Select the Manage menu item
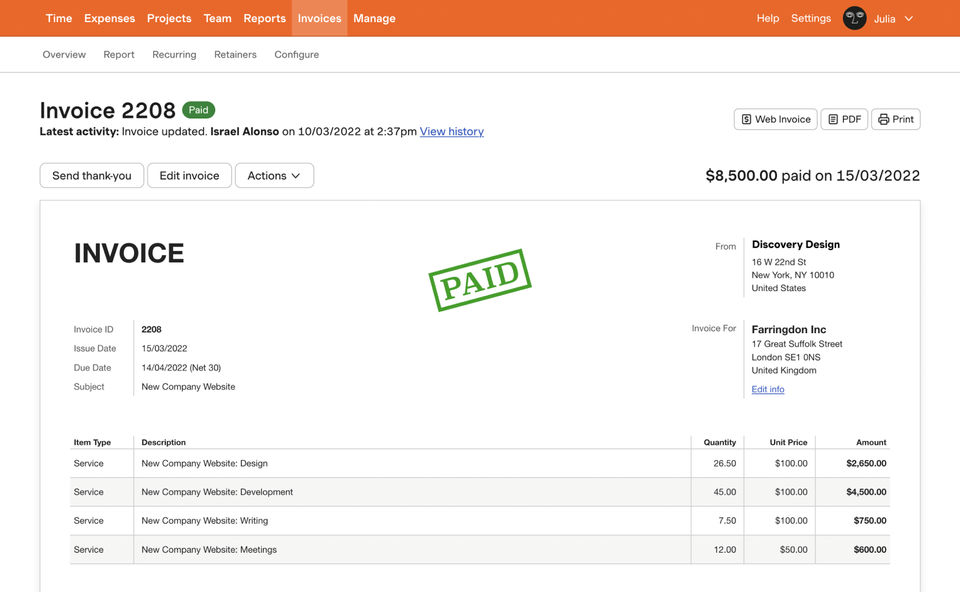960x592 pixels. tap(374, 18)
